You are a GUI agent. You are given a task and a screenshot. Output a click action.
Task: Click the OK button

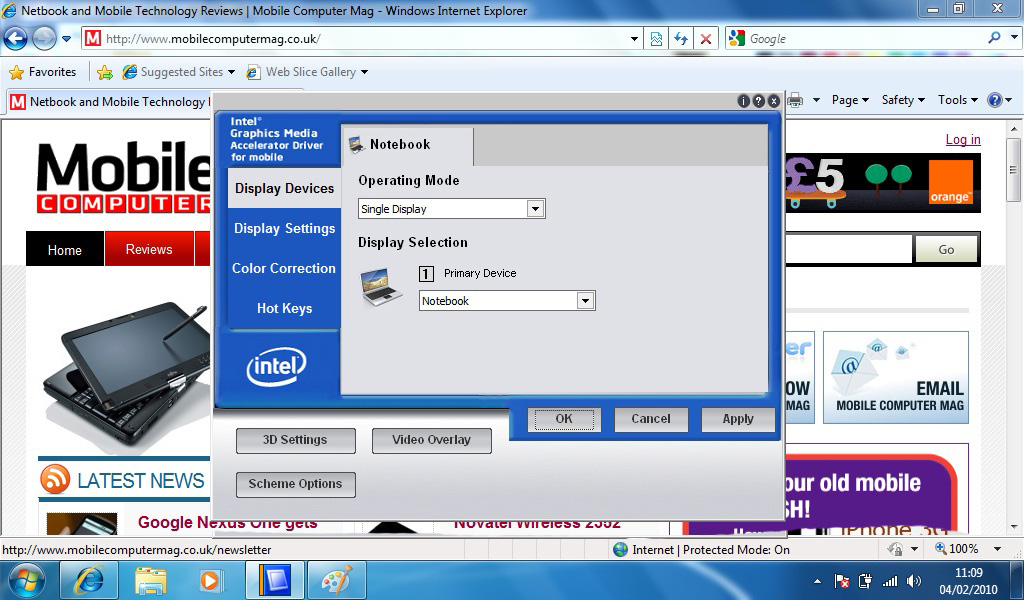click(564, 419)
